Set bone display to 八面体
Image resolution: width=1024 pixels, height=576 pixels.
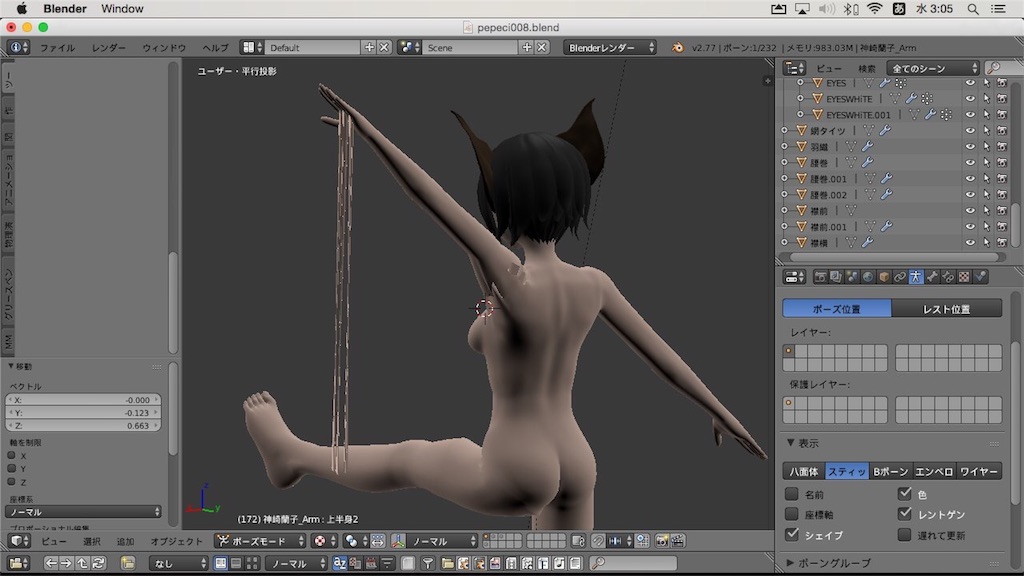click(x=803, y=471)
